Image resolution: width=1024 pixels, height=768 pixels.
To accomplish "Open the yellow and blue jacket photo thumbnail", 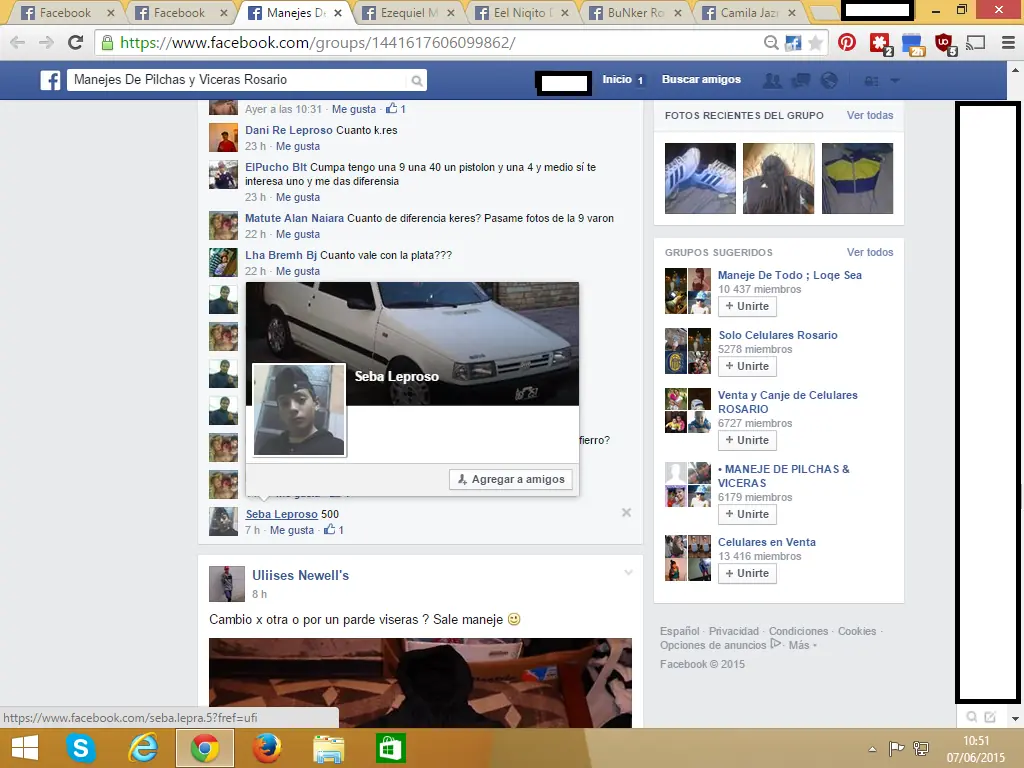I will (x=857, y=178).
